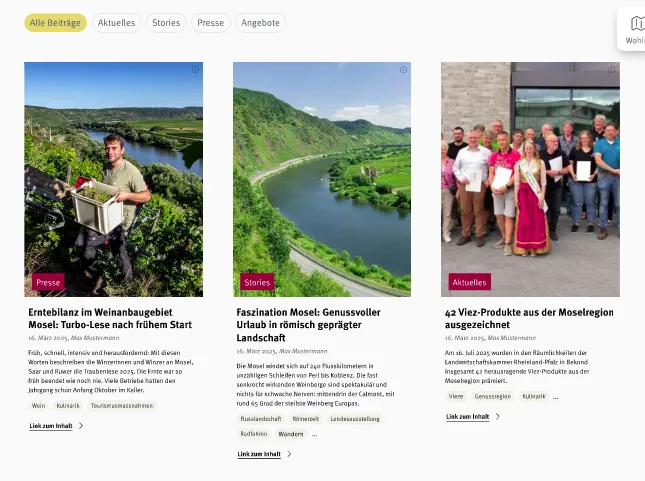The image size is (645, 481).
Task: Open the map icon in floating panel
Action: 637,24
